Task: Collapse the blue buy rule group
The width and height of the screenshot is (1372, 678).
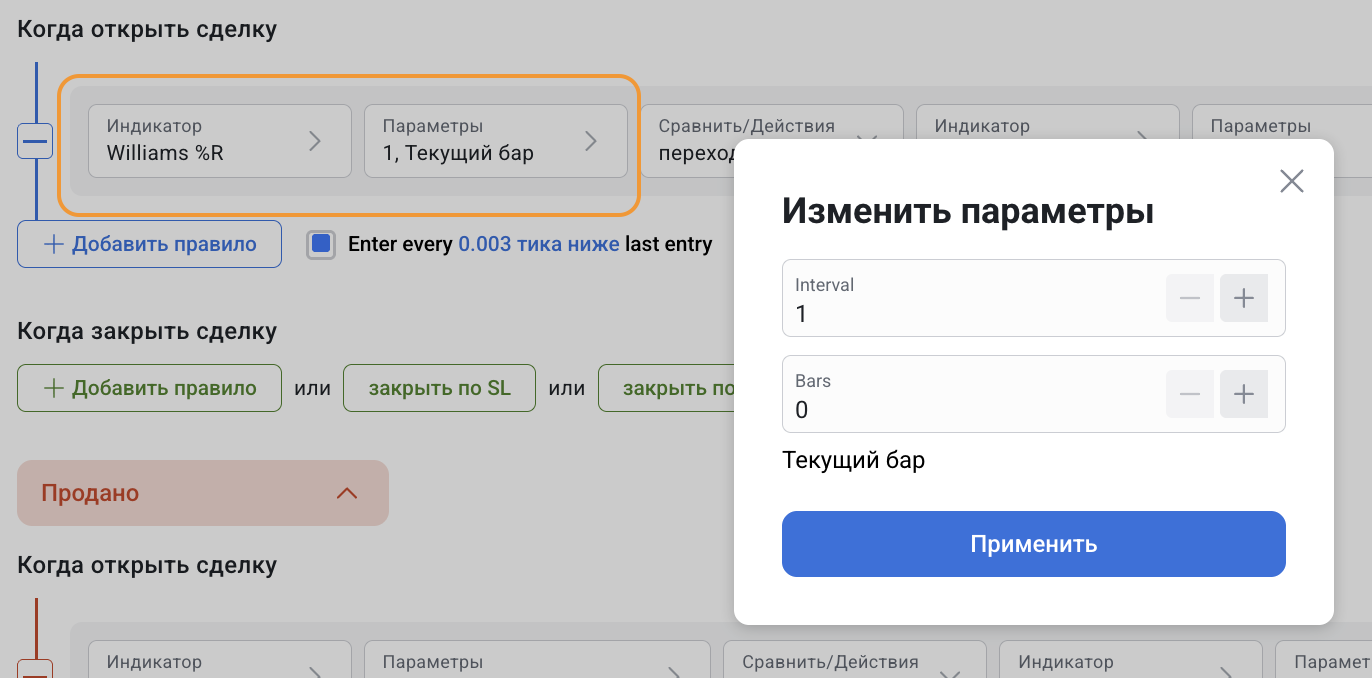Action: tap(35, 141)
